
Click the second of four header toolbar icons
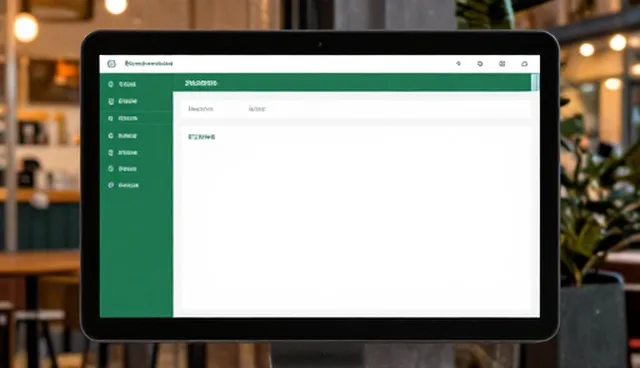pyautogui.click(x=480, y=64)
